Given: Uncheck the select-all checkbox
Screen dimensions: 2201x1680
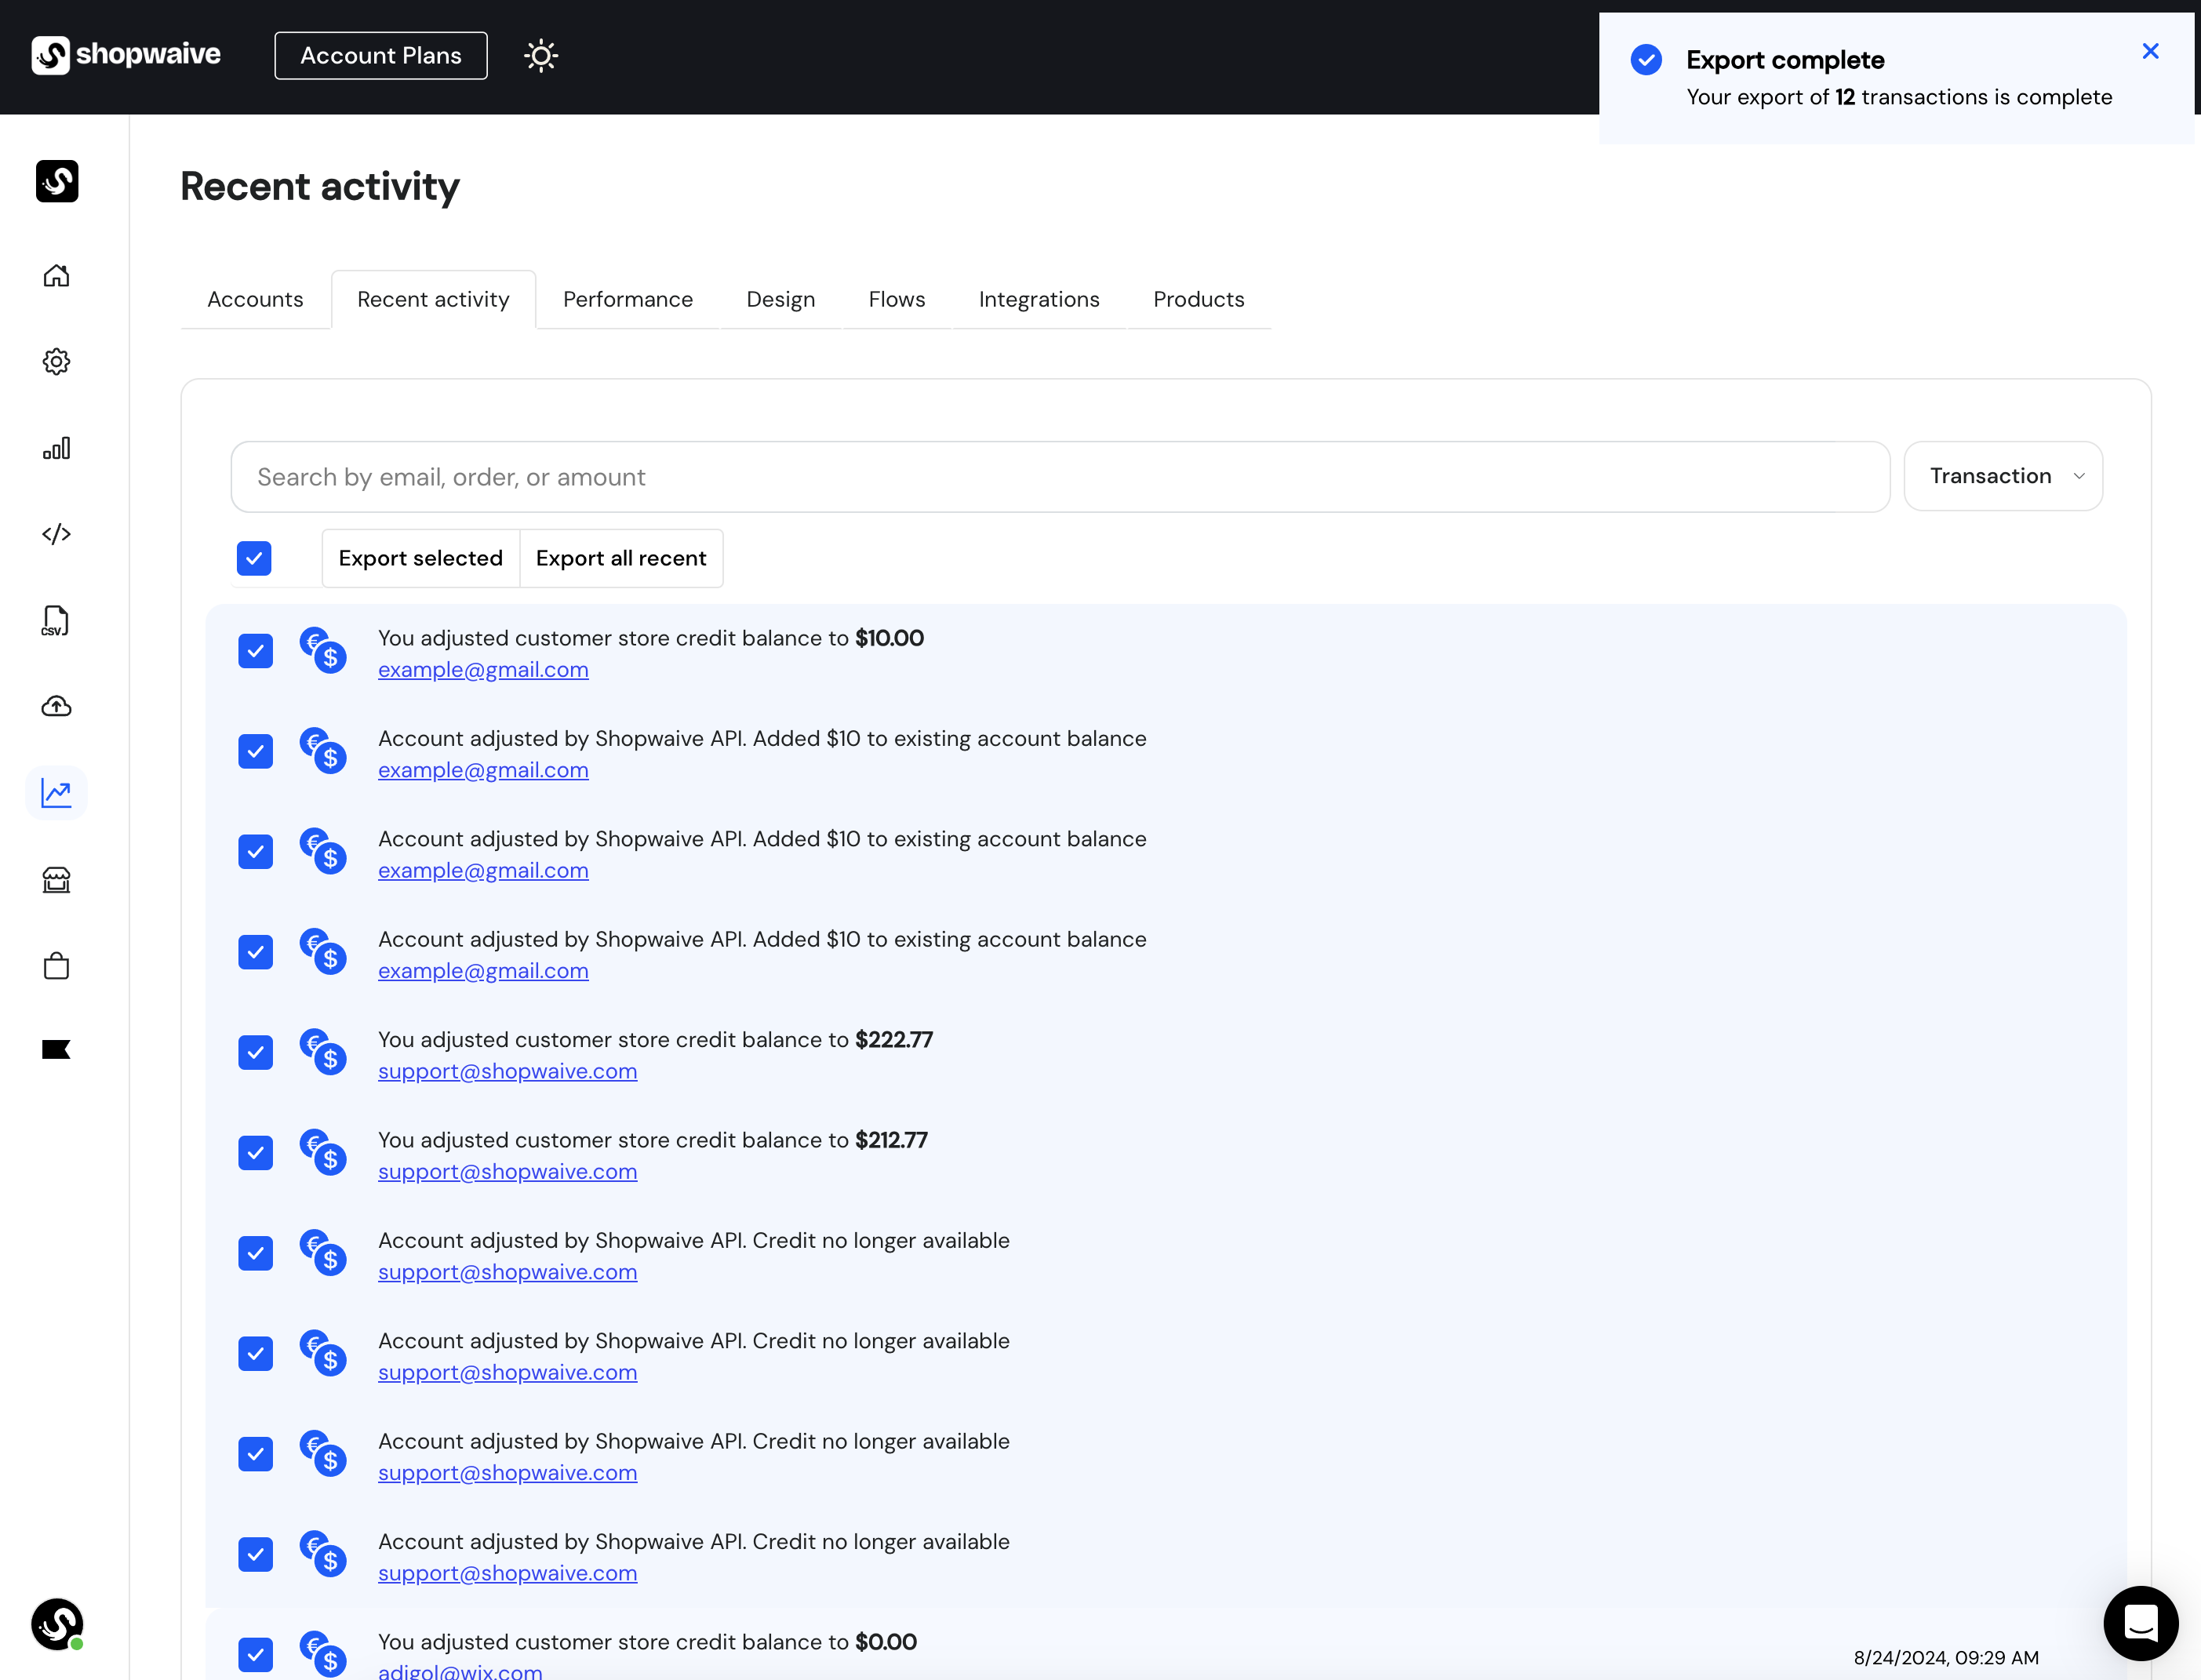Looking at the screenshot, I should coord(254,559).
